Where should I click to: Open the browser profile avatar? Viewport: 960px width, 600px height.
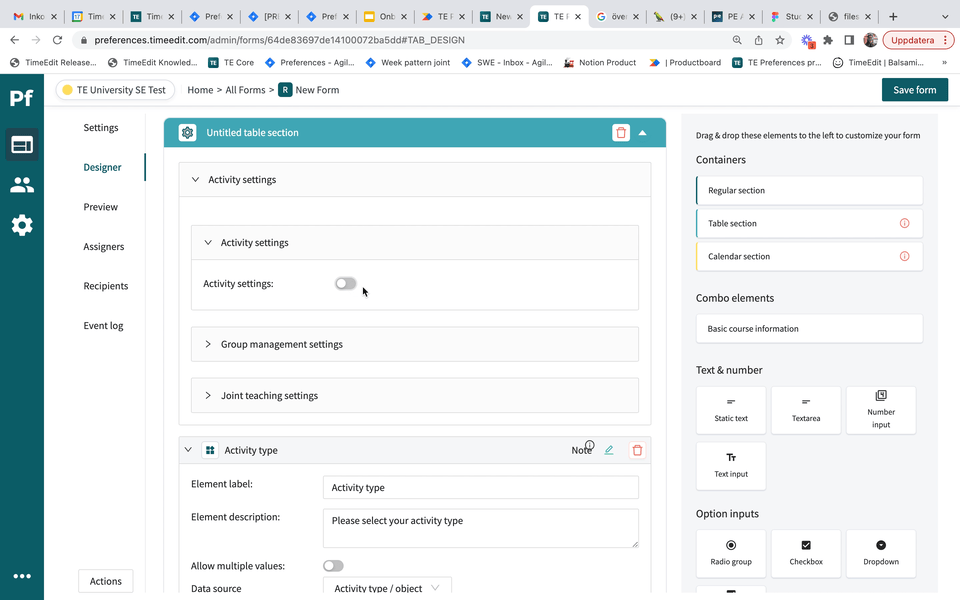[x=870, y=40]
